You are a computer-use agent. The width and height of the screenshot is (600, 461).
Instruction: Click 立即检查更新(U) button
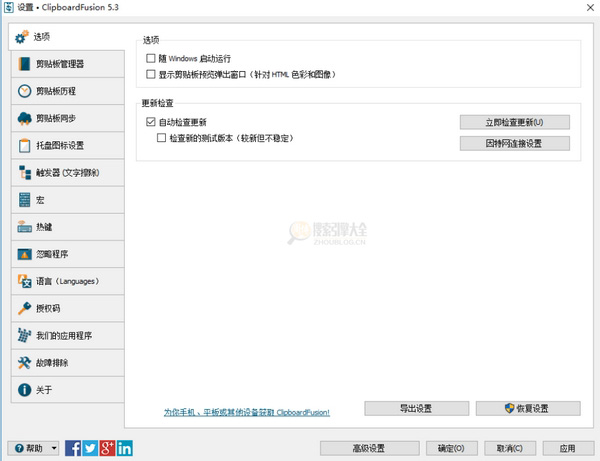[x=515, y=122]
